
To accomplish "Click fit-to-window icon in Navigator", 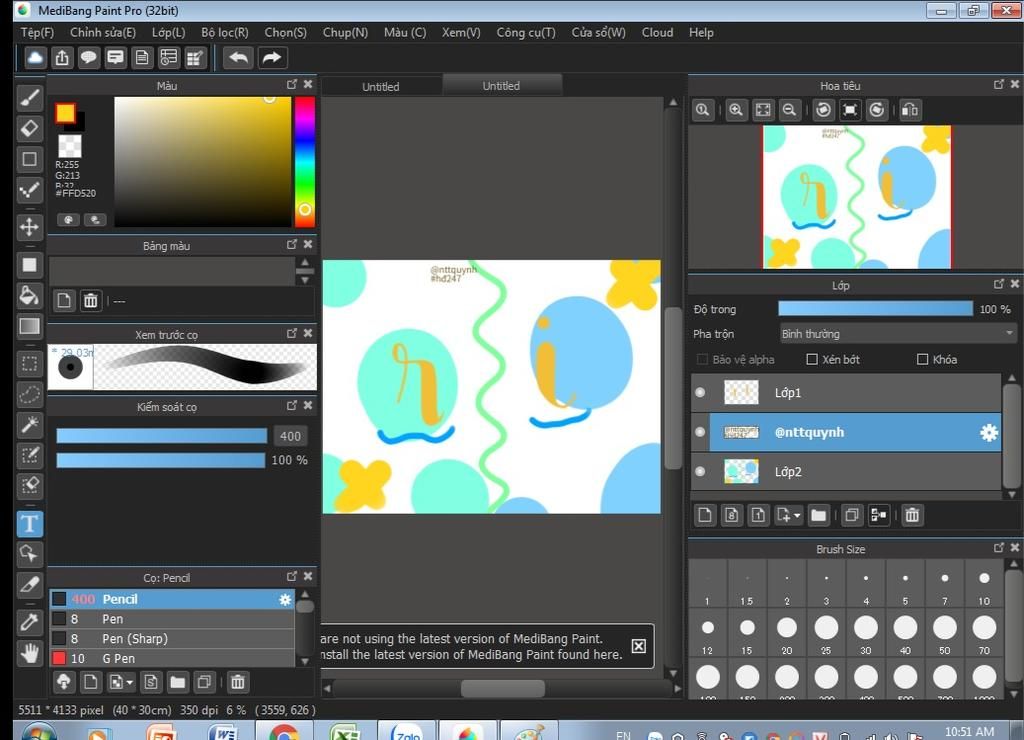I will [763, 110].
